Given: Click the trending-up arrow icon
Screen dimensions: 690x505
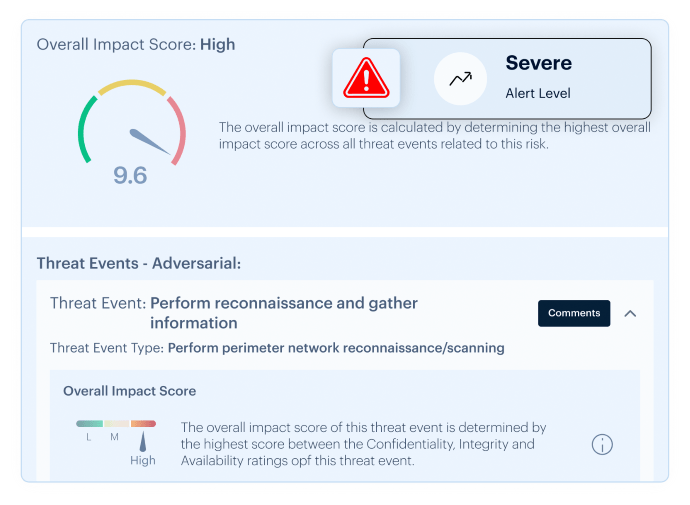Looking at the screenshot, I should click(460, 79).
